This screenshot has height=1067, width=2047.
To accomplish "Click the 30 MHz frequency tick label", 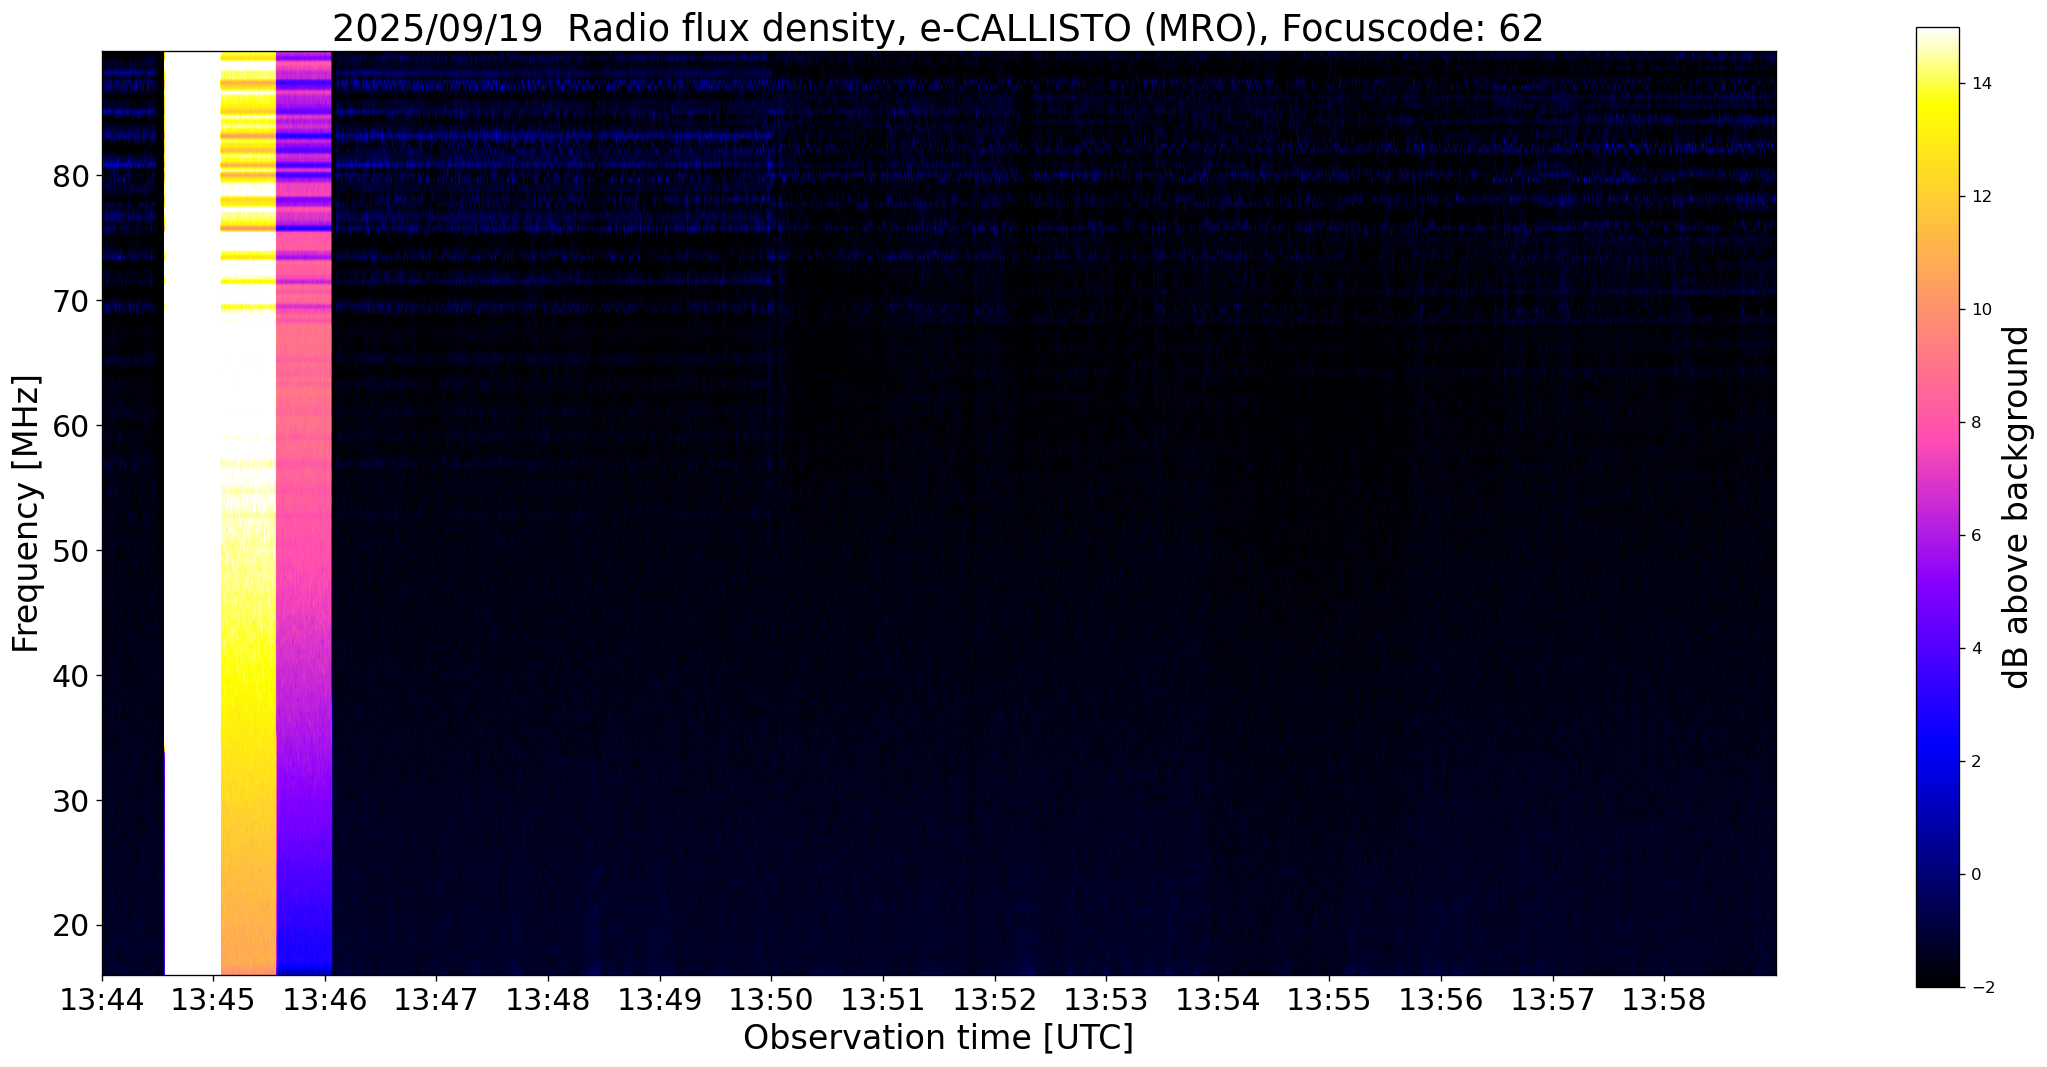I will pyautogui.click(x=70, y=801).
